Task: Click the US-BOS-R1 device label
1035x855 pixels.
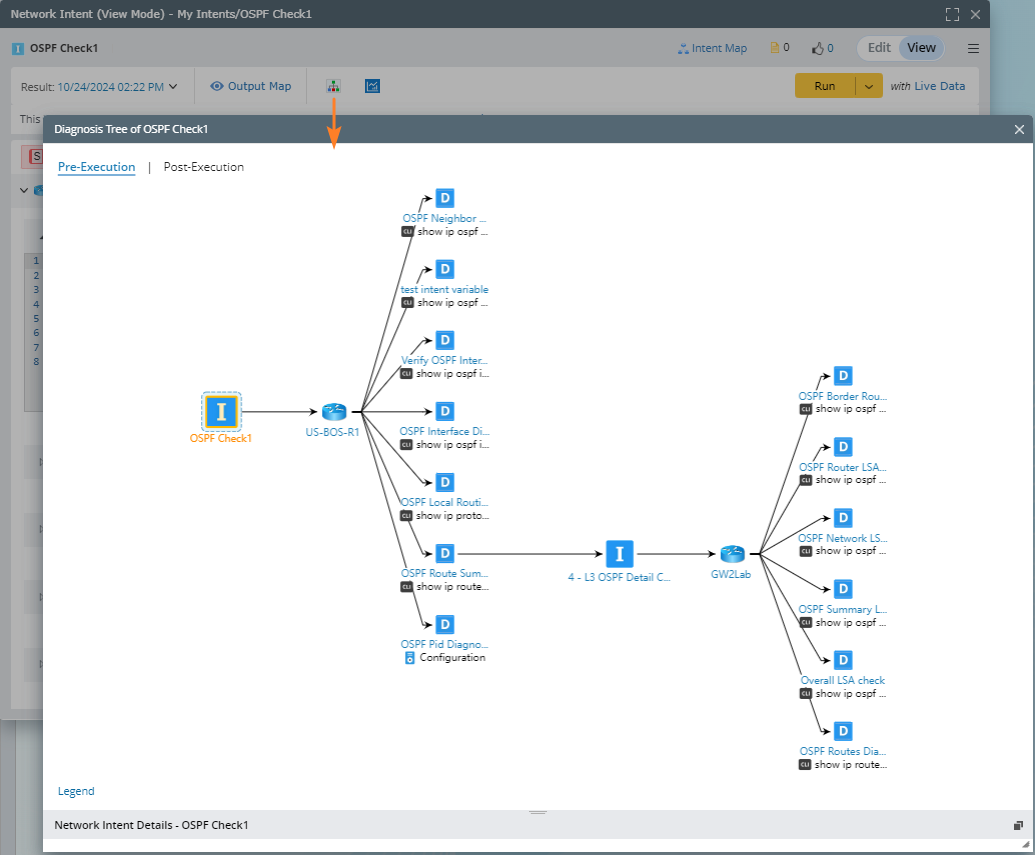Action: pos(332,432)
